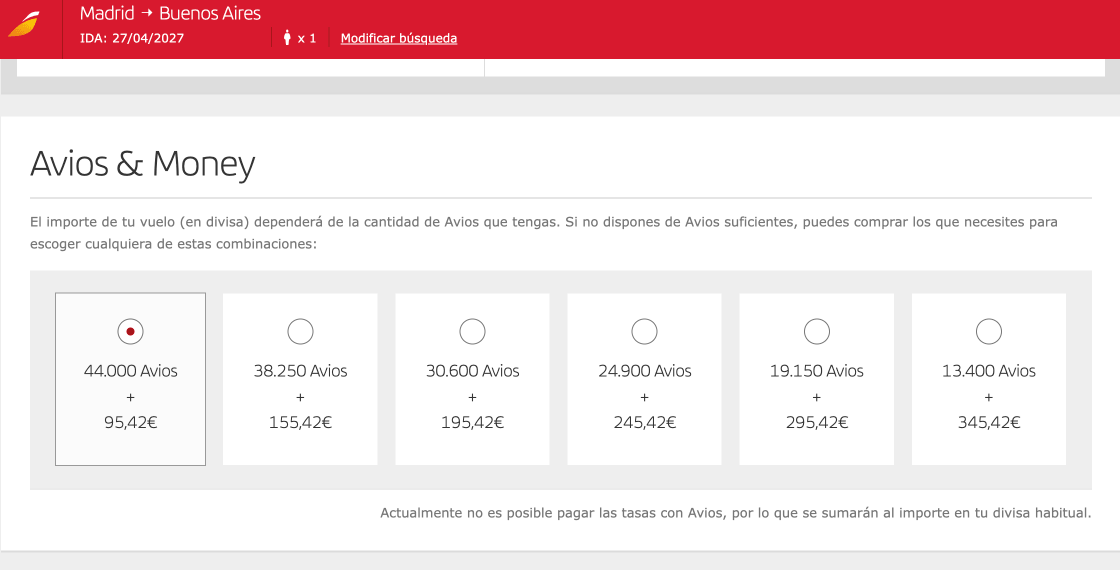This screenshot has height=570, width=1120.
Task: Choose the 13.400 Avios radio option
Action: click(989, 331)
